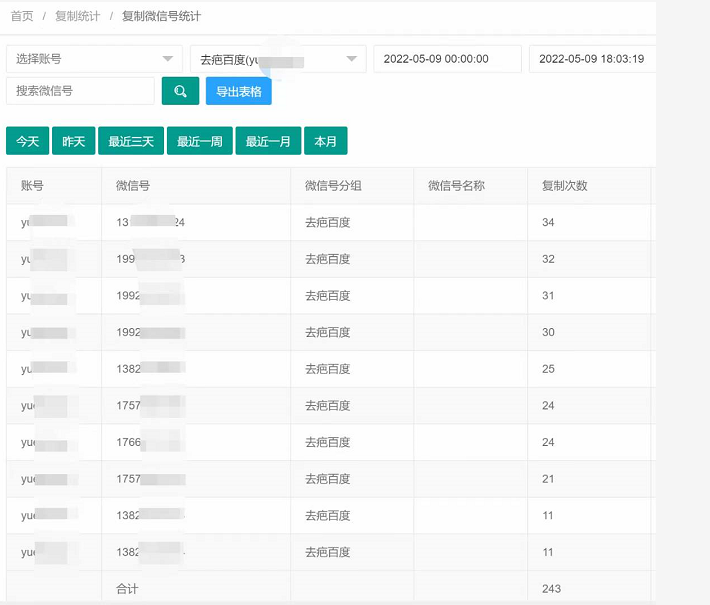
Task: Go to 首页 in breadcrumb
Action: pos(22,16)
